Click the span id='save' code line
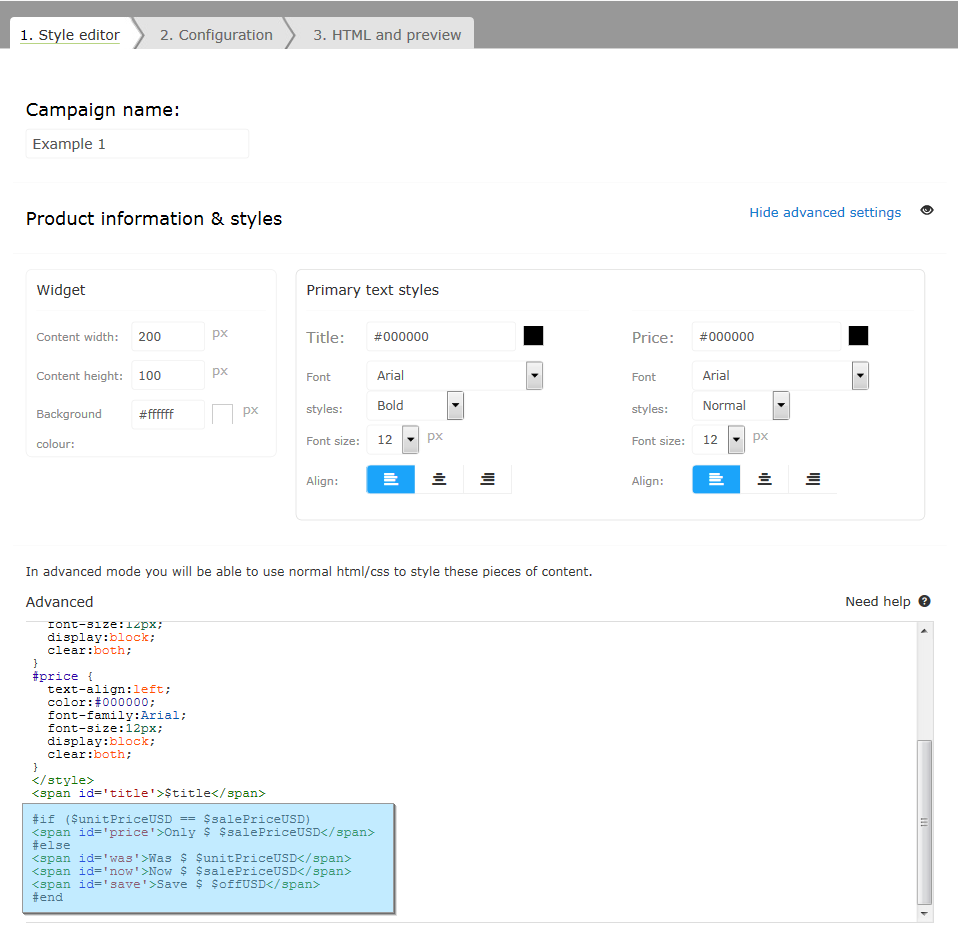958x927 pixels. tap(176, 884)
